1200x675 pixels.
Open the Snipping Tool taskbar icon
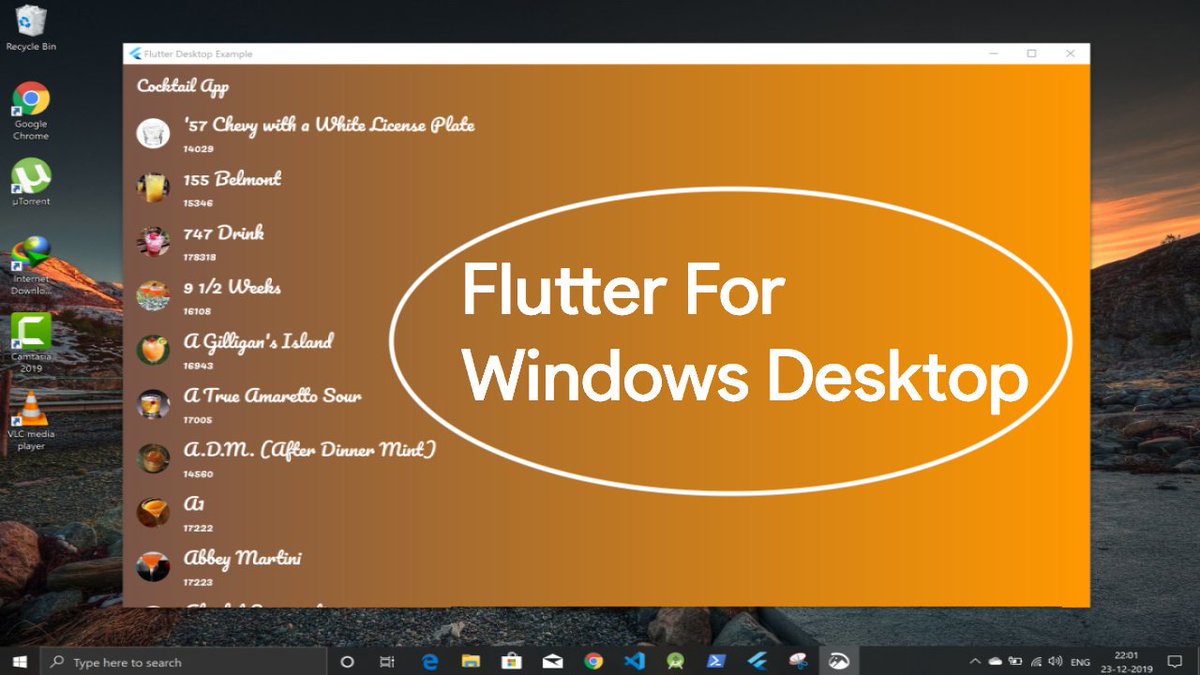pyautogui.click(x=797, y=661)
